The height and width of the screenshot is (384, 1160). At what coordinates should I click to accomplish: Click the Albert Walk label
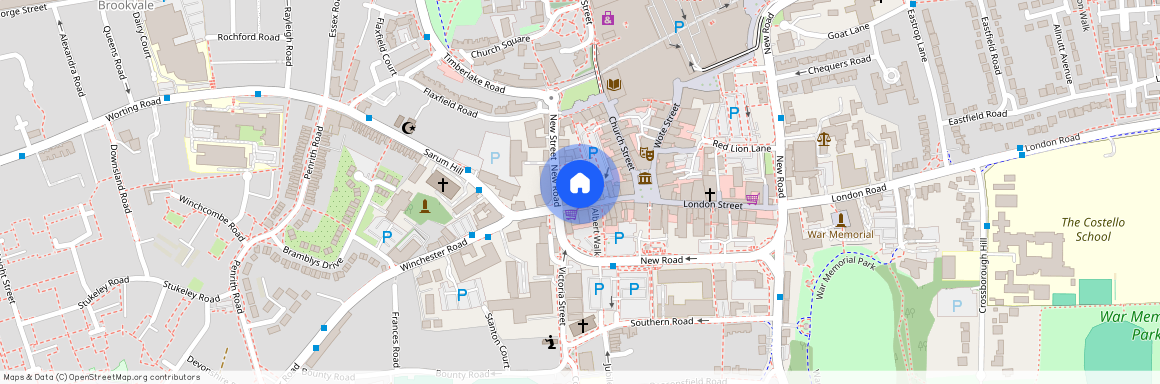(595, 232)
